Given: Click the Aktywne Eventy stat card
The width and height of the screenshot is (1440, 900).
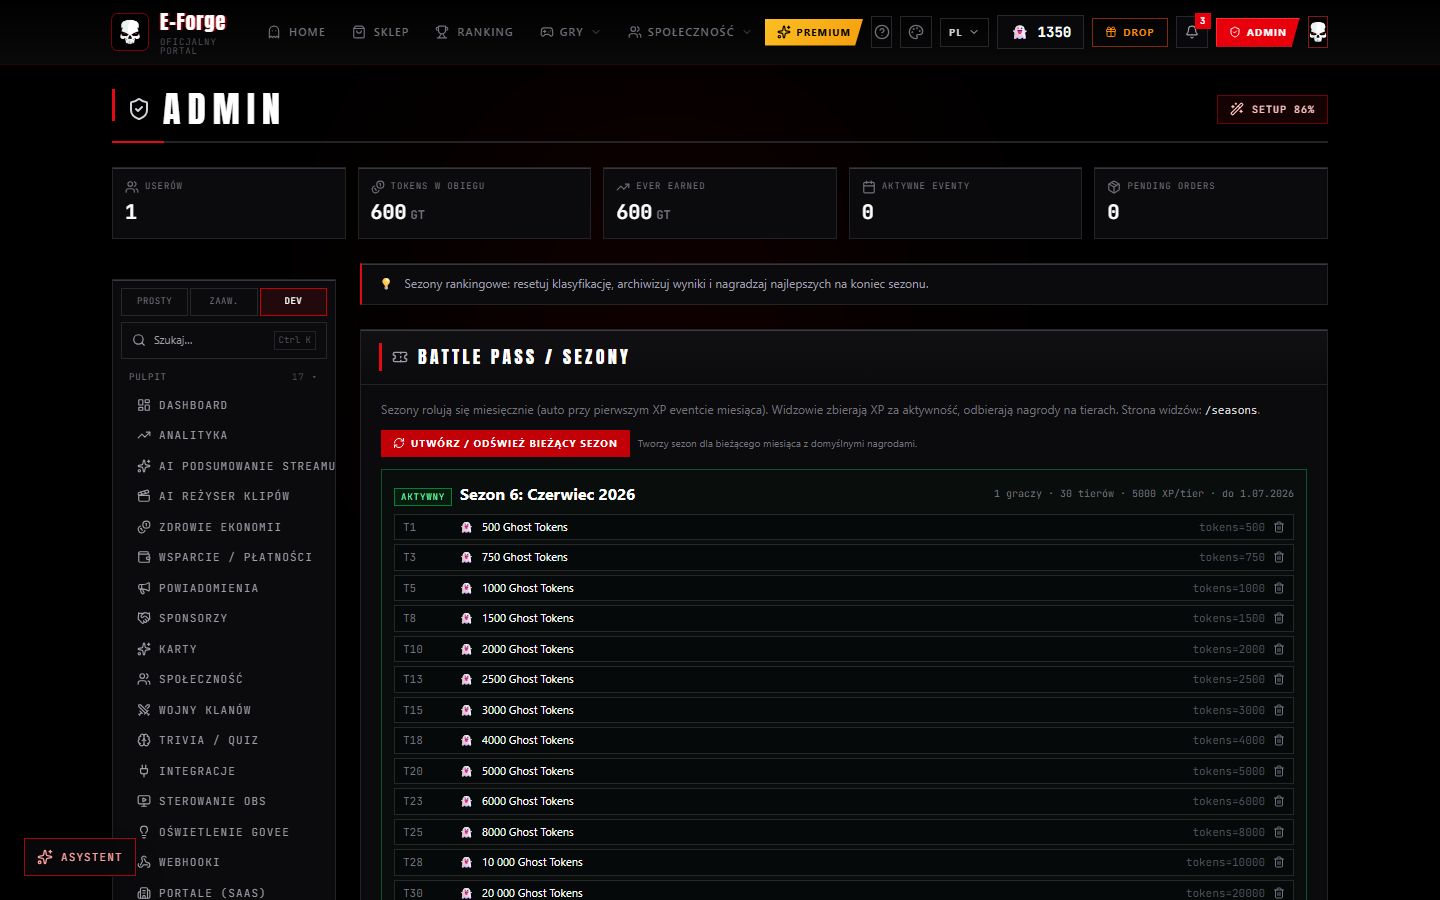Looking at the screenshot, I should pyautogui.click(x=965, y=203).
